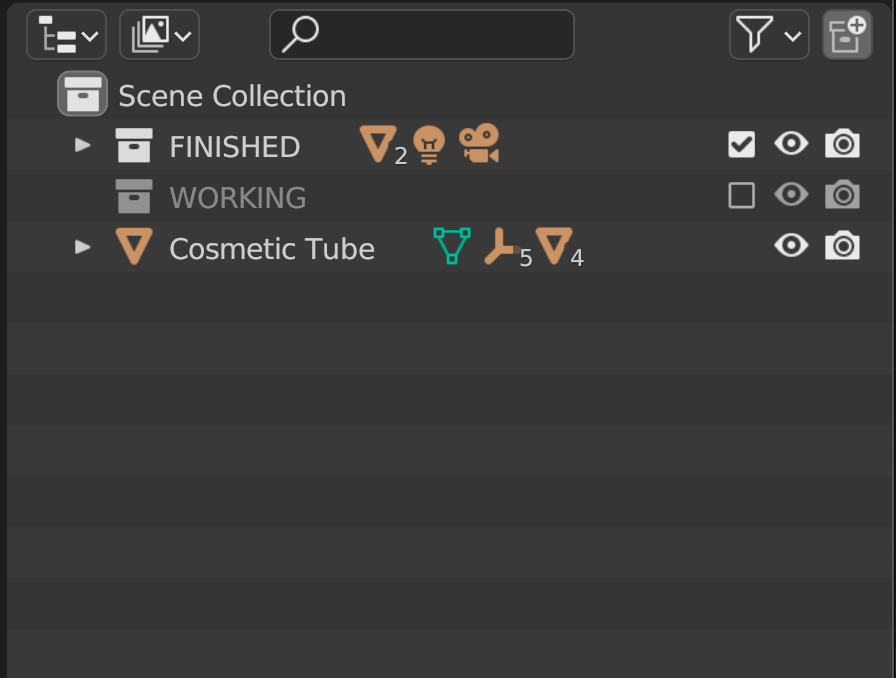
Task: Expand the FINISHED collection
Action: pos(83,145)
